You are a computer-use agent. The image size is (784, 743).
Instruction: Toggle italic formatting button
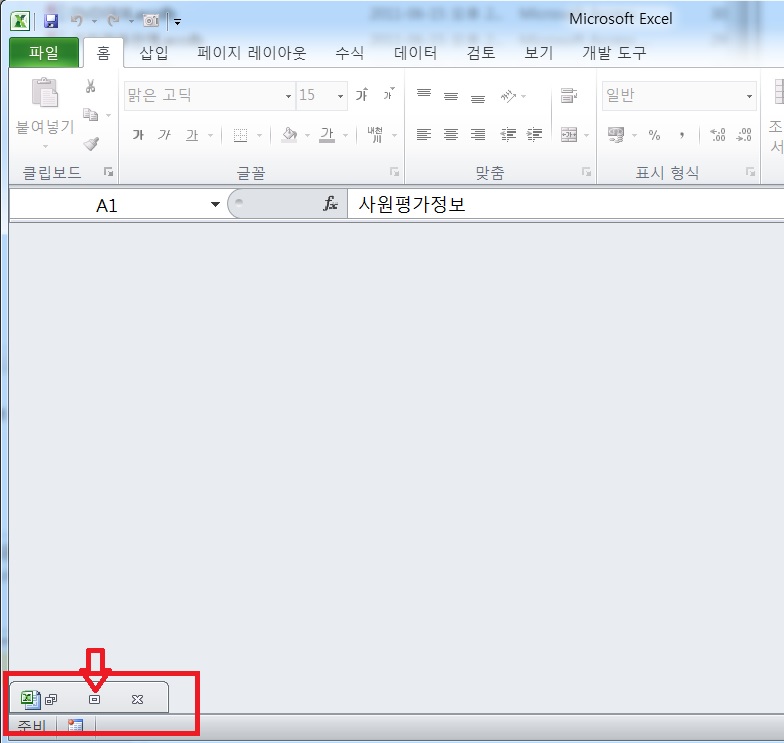[x=164, y=135]
